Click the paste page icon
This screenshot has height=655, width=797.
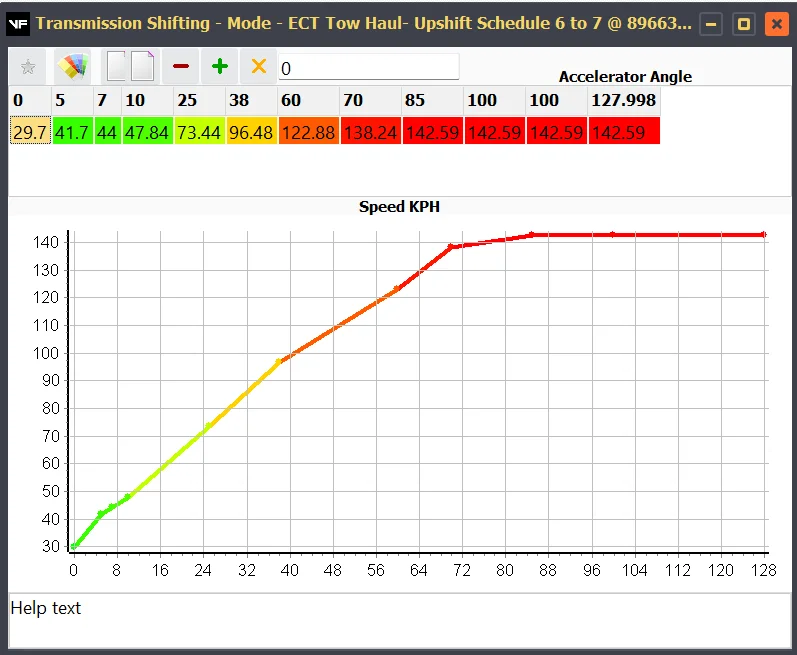pyautogui.click(x=142, y=67)
